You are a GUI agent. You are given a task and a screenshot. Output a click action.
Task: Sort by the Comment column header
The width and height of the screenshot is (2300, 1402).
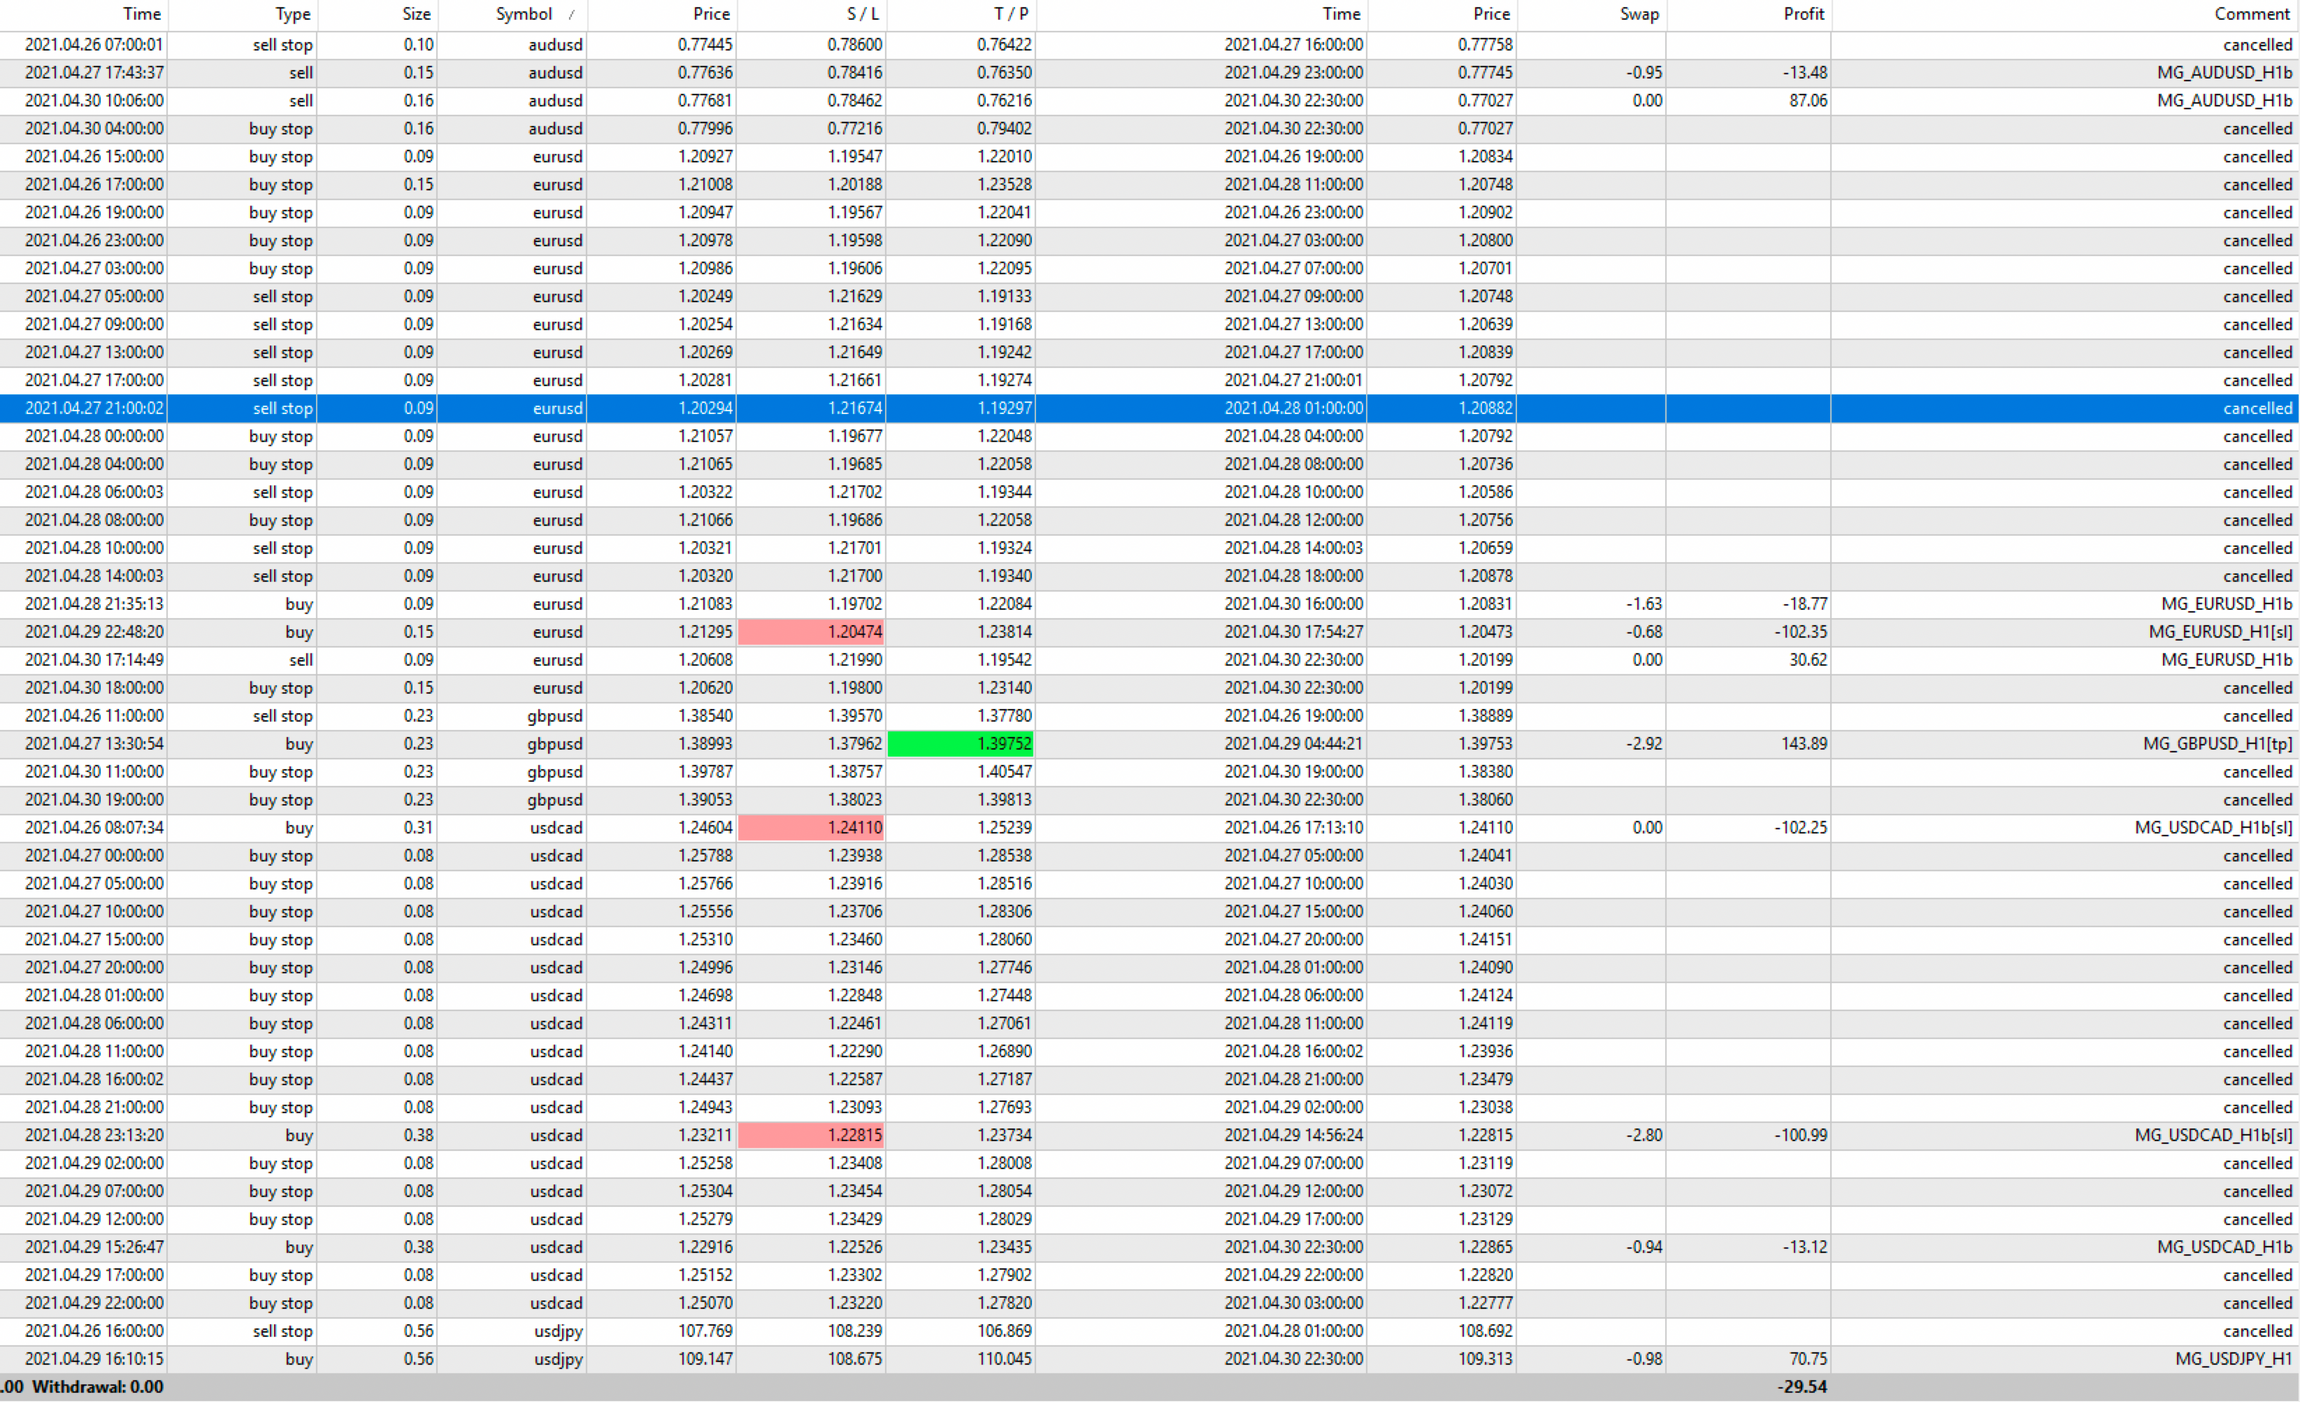pos(2251,14)
